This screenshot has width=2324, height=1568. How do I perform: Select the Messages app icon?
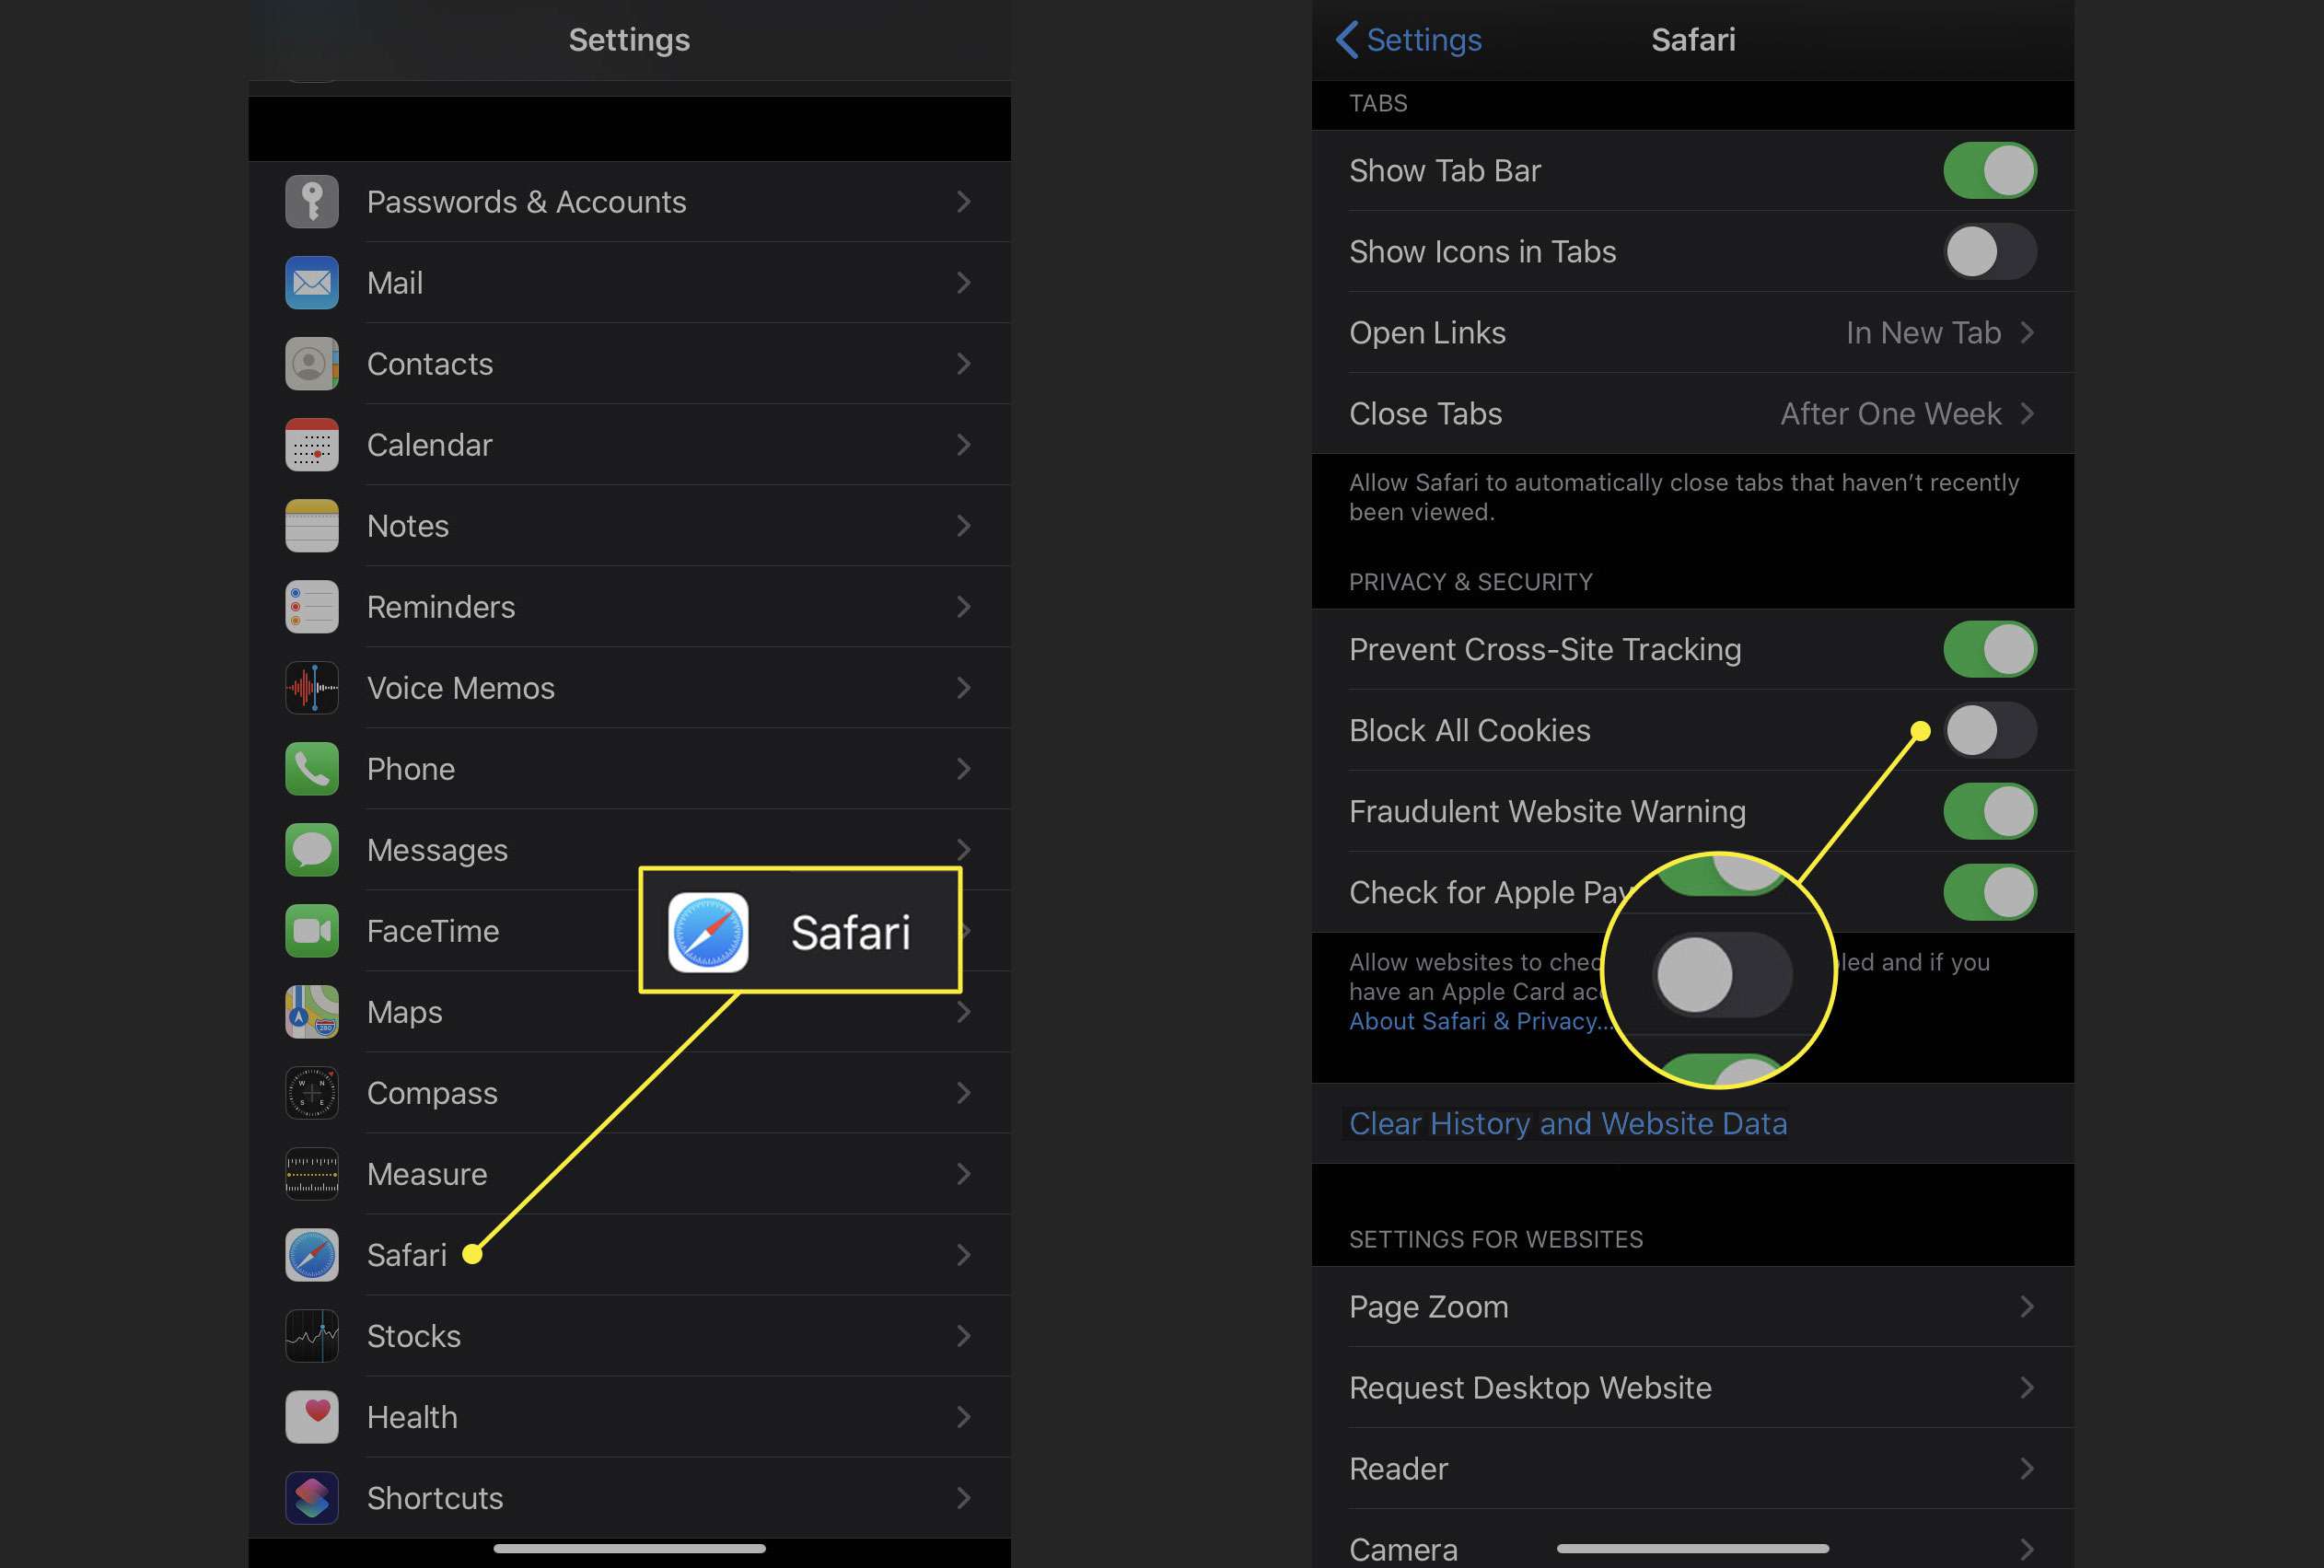(x=311, y=851)
